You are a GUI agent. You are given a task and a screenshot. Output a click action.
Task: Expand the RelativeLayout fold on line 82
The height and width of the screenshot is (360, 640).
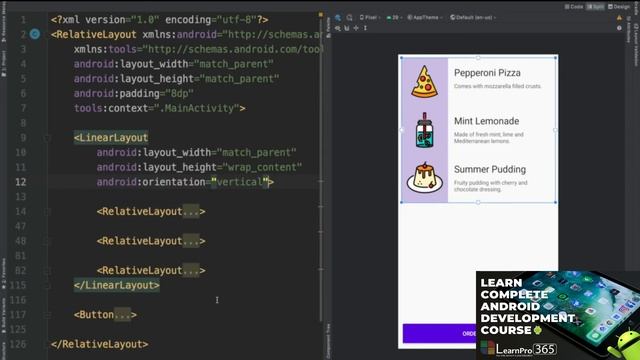tap(47, 271)
